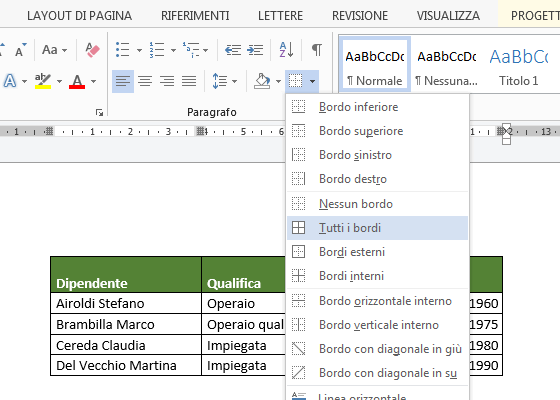Click the A-Z sort icon
The height and width of the screenshot is (400, 560).
coord(286,49)
